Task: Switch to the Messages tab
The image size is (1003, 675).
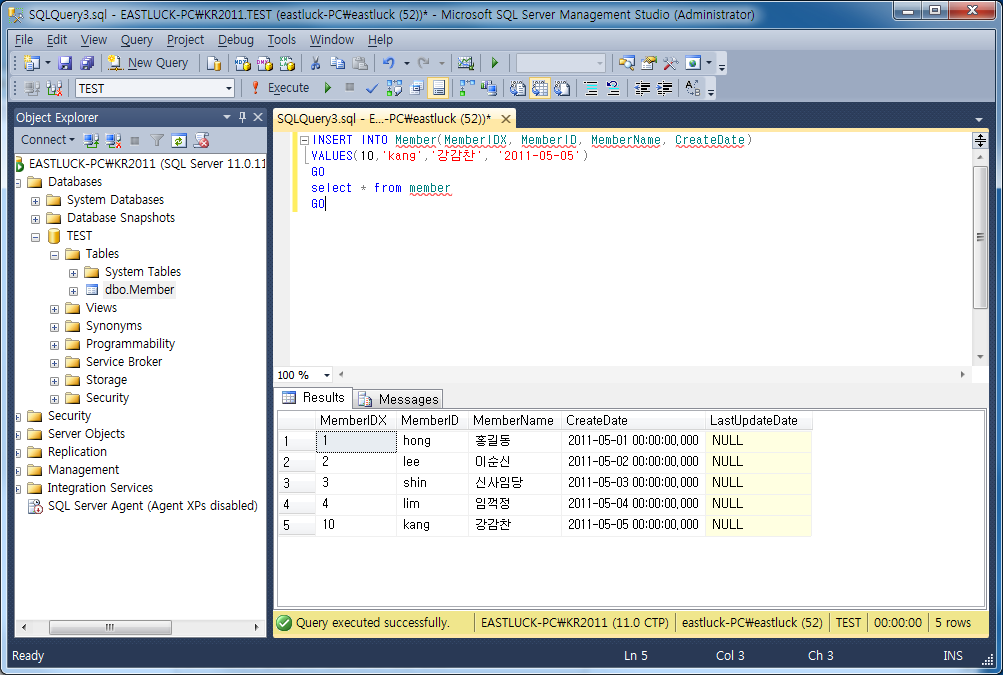Action: coord(399,399)
